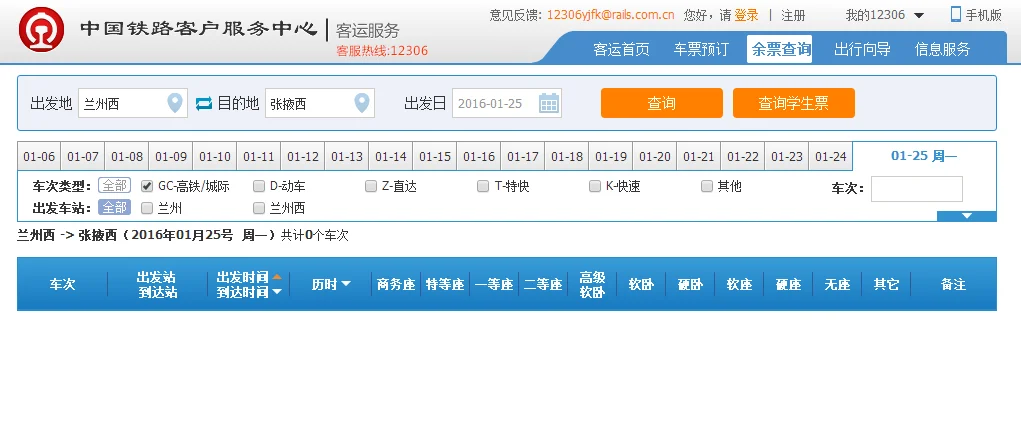Select 全部 for departure station filter
This screenshot has height=435, width=1021.
pos(115,208)
